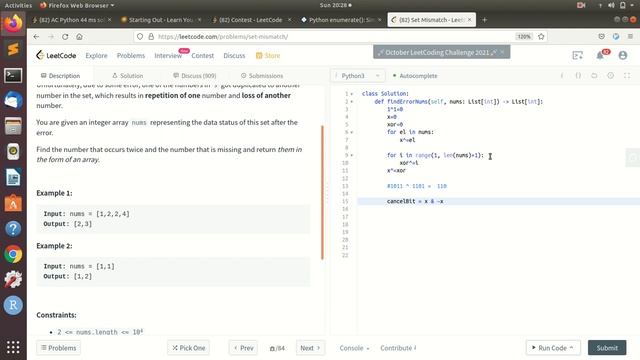Expand the Console panel

click(354, 348)
